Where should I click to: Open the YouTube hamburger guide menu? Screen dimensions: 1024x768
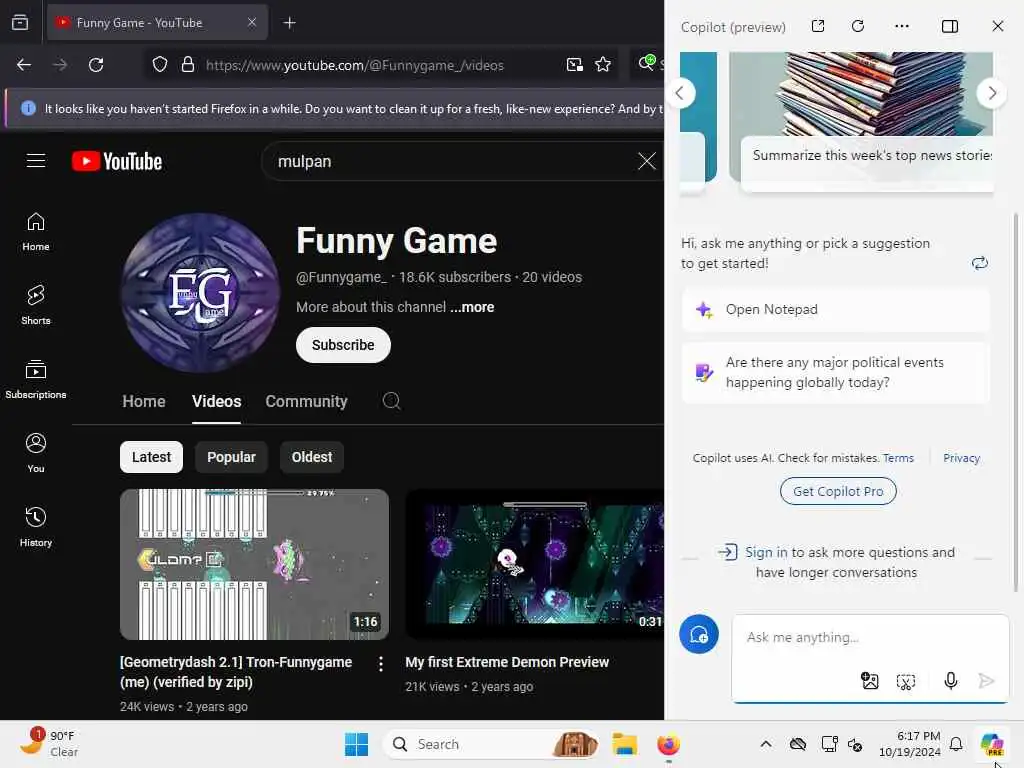click(36, 161)
